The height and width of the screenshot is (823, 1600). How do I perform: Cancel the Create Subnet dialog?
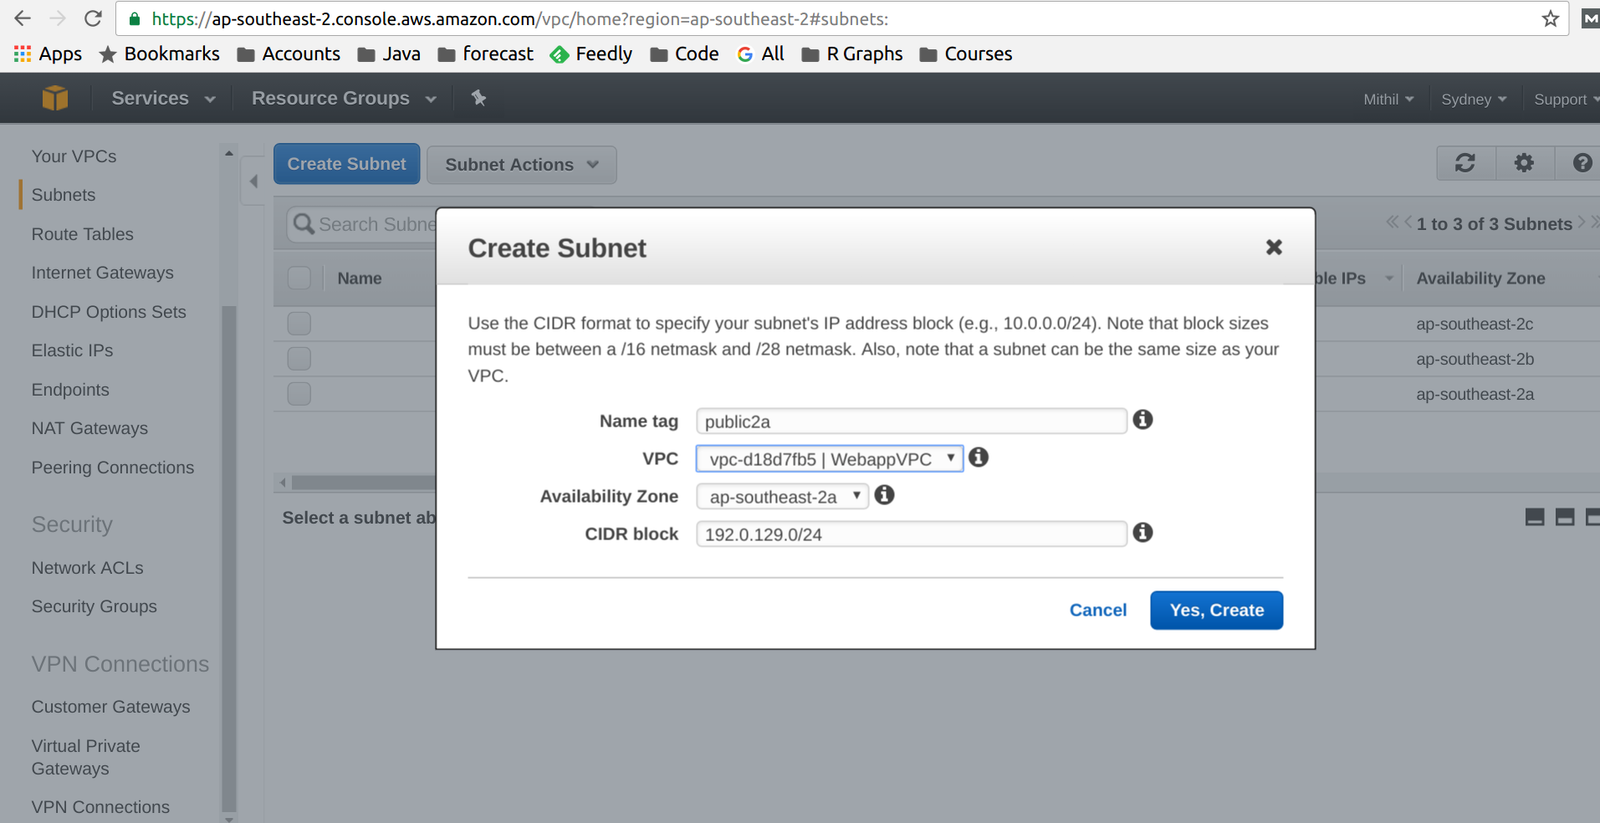tap(1097, 610)
